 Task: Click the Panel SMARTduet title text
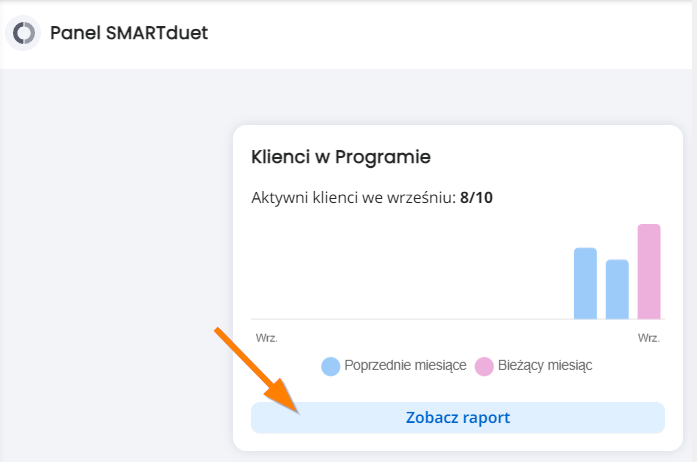(x=129, y=33)
